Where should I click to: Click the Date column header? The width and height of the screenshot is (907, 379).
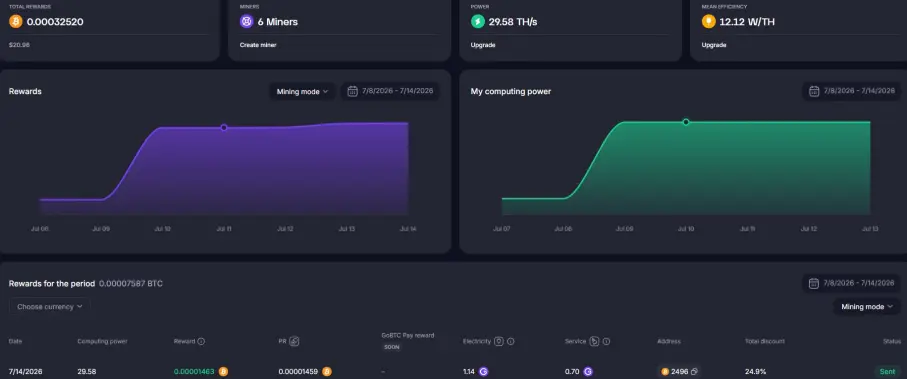(15, 341)
